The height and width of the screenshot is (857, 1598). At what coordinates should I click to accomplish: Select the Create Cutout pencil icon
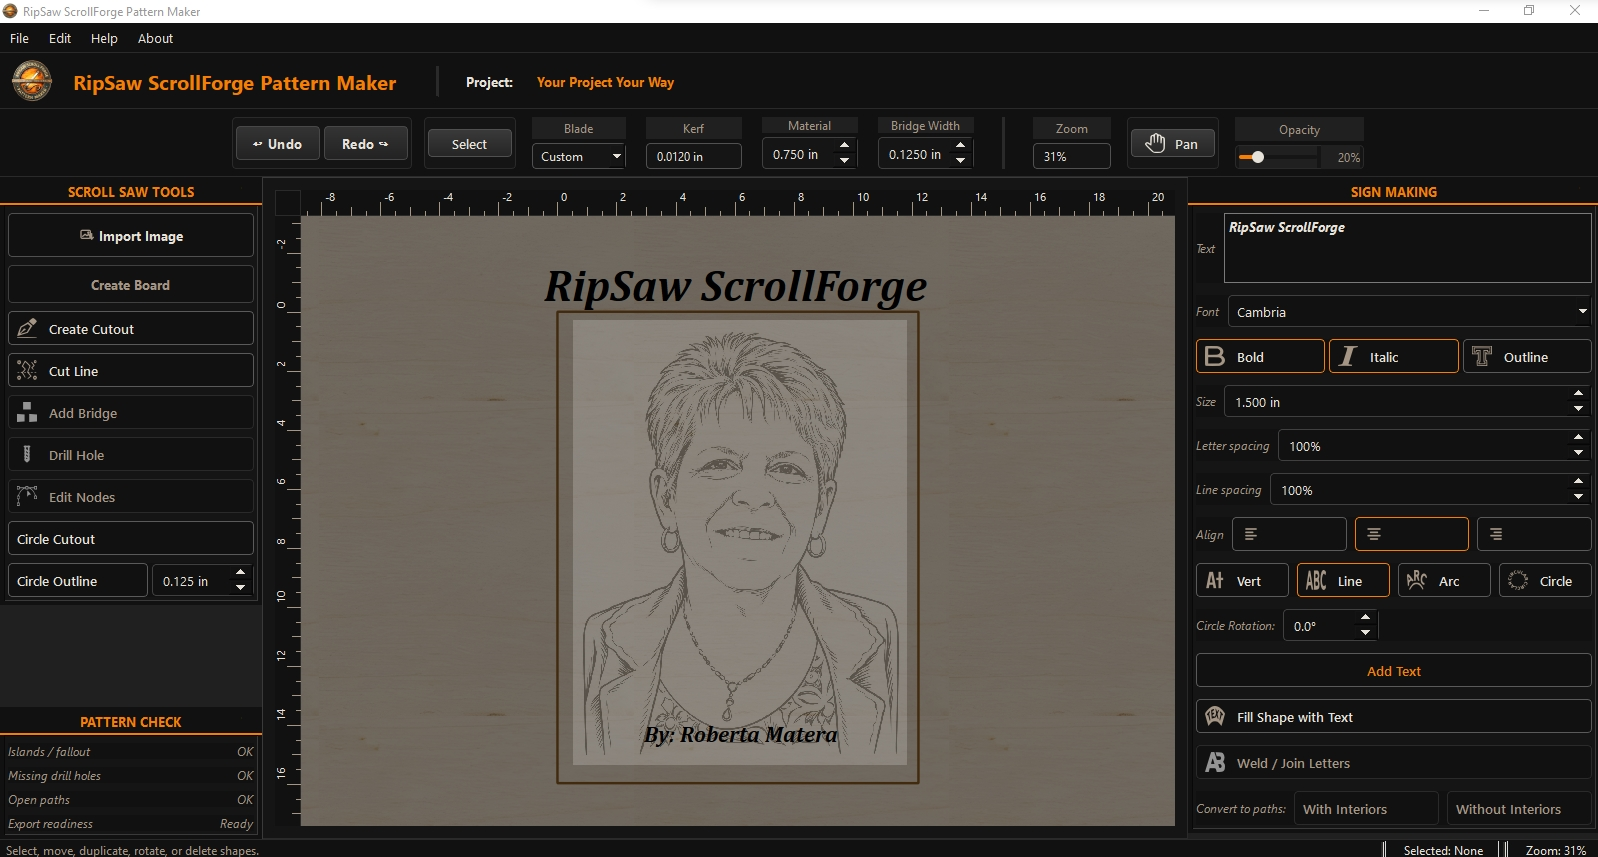[x=27, y=328]
